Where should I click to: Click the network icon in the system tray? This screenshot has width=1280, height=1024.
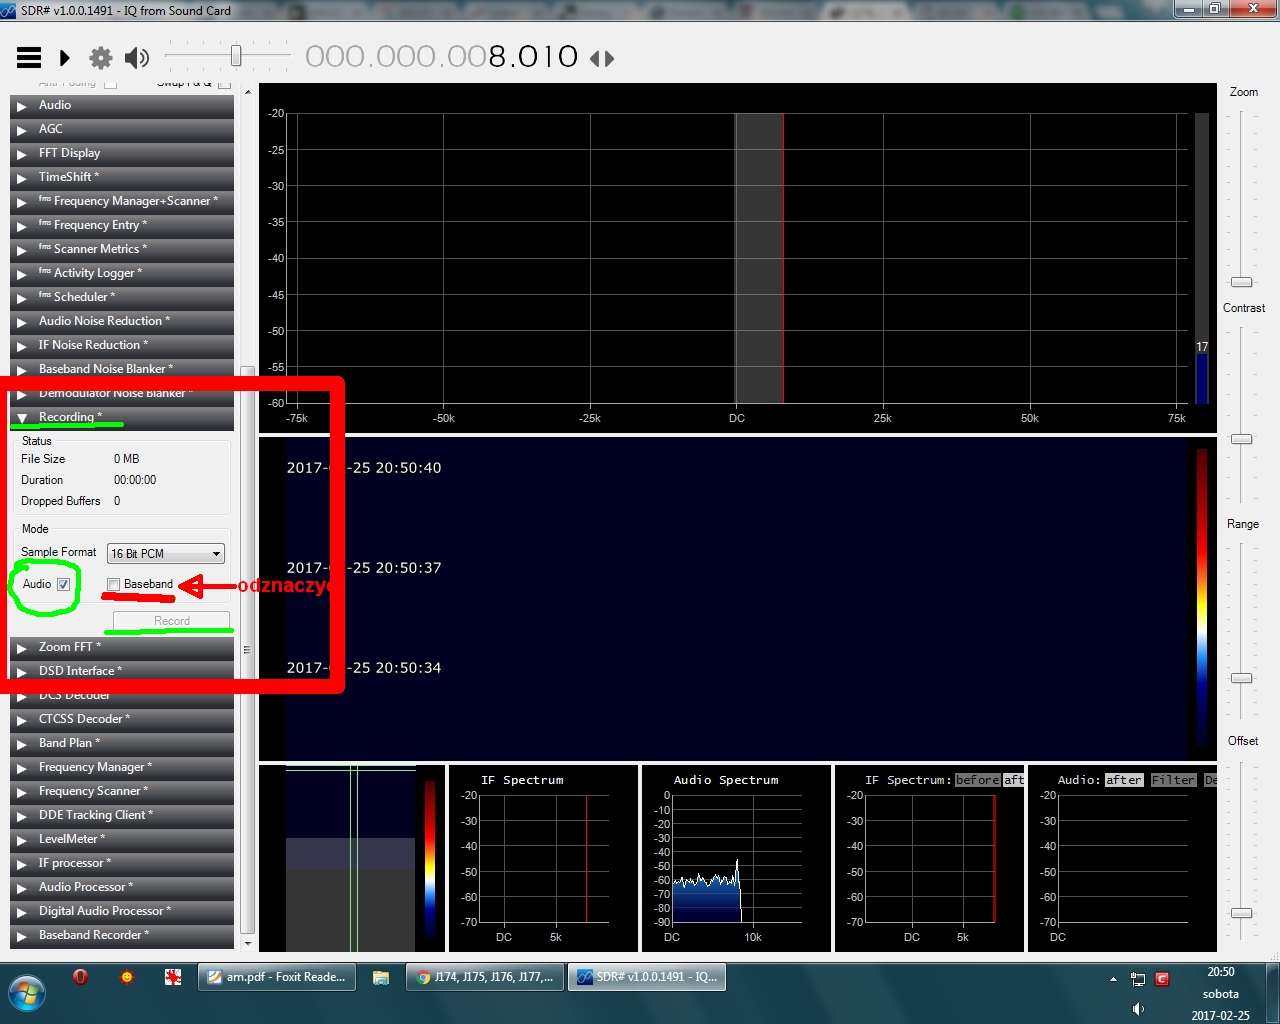tap(1138, 979)
